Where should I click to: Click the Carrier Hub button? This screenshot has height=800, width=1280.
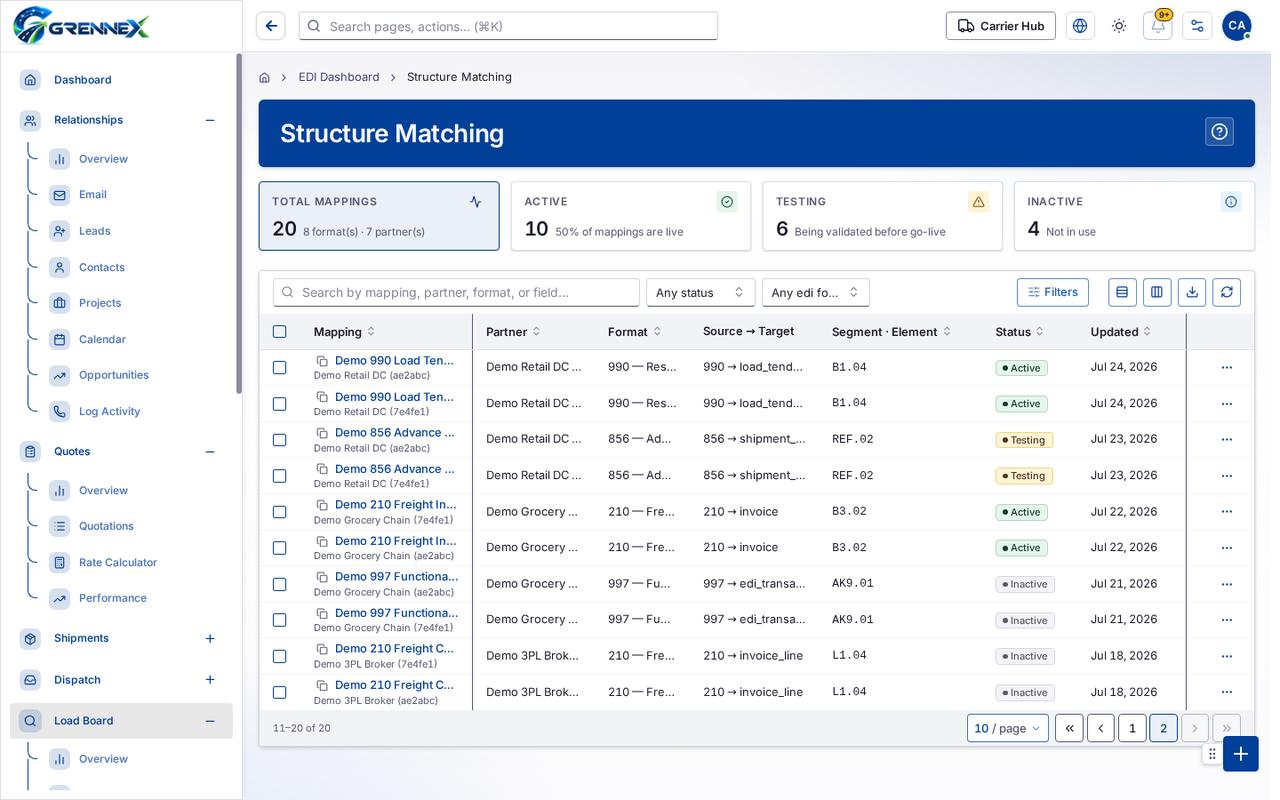[1001, 26]
